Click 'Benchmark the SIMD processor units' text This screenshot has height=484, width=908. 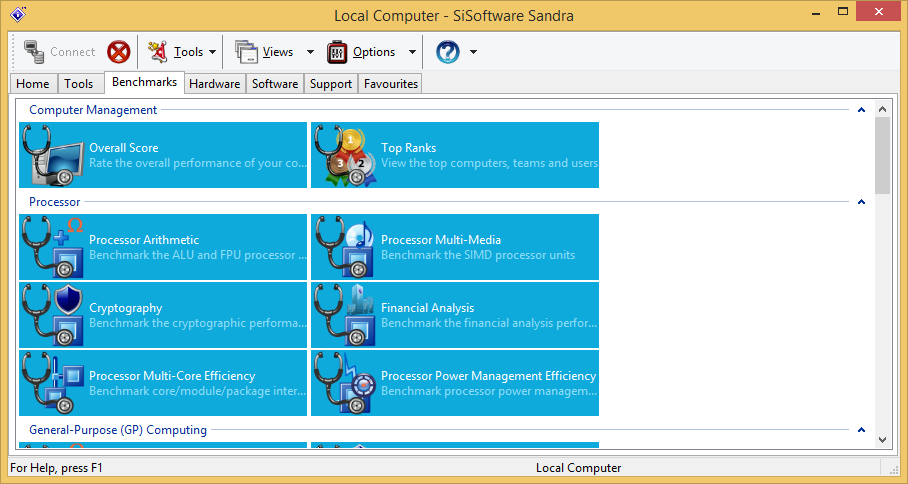478,255
